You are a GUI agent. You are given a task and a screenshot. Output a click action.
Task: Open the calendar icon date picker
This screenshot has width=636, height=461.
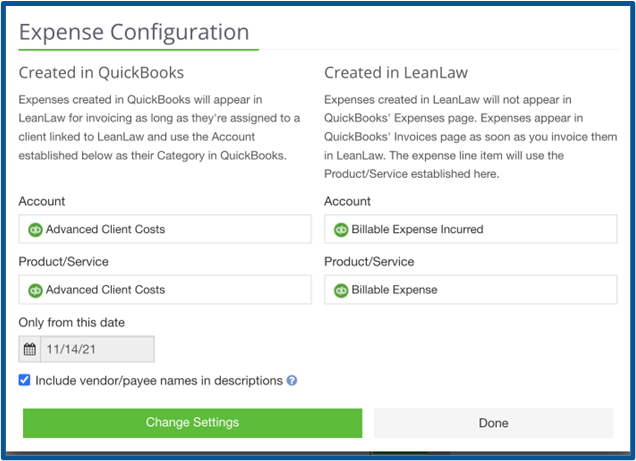tap(30, 349)
